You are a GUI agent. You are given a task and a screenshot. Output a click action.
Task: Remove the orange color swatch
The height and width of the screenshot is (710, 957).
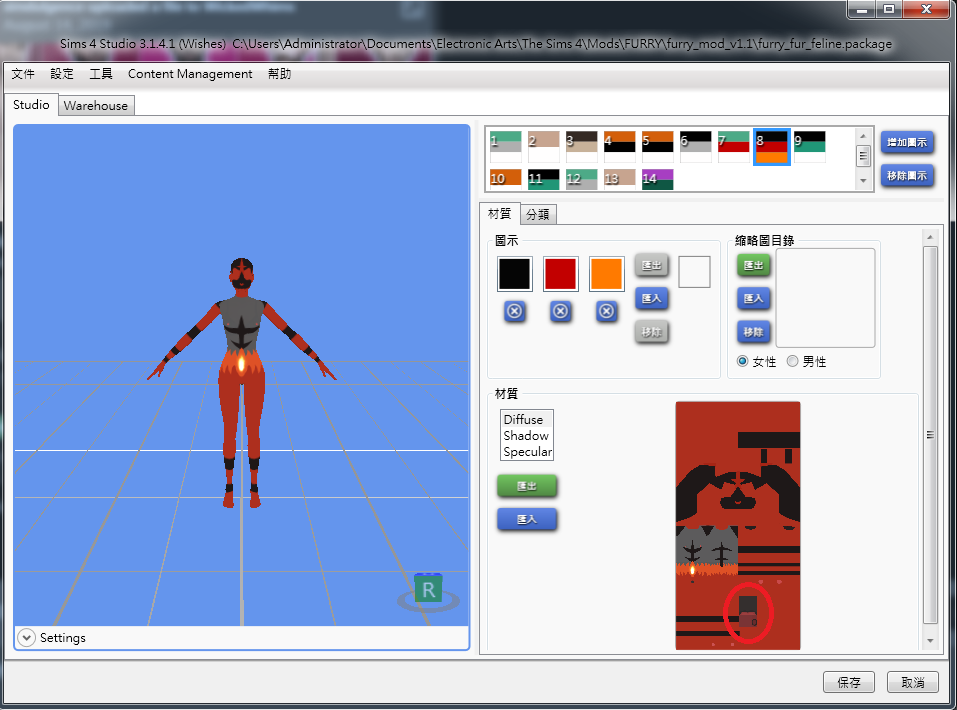[606, 311]
